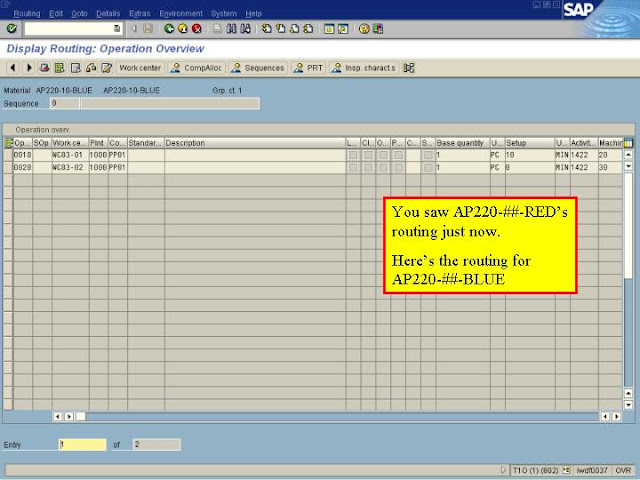The width and height of the screenshot is (640, 480).
Task: Toggle the S... checkbox in row 0010
Action: (428, 155)
